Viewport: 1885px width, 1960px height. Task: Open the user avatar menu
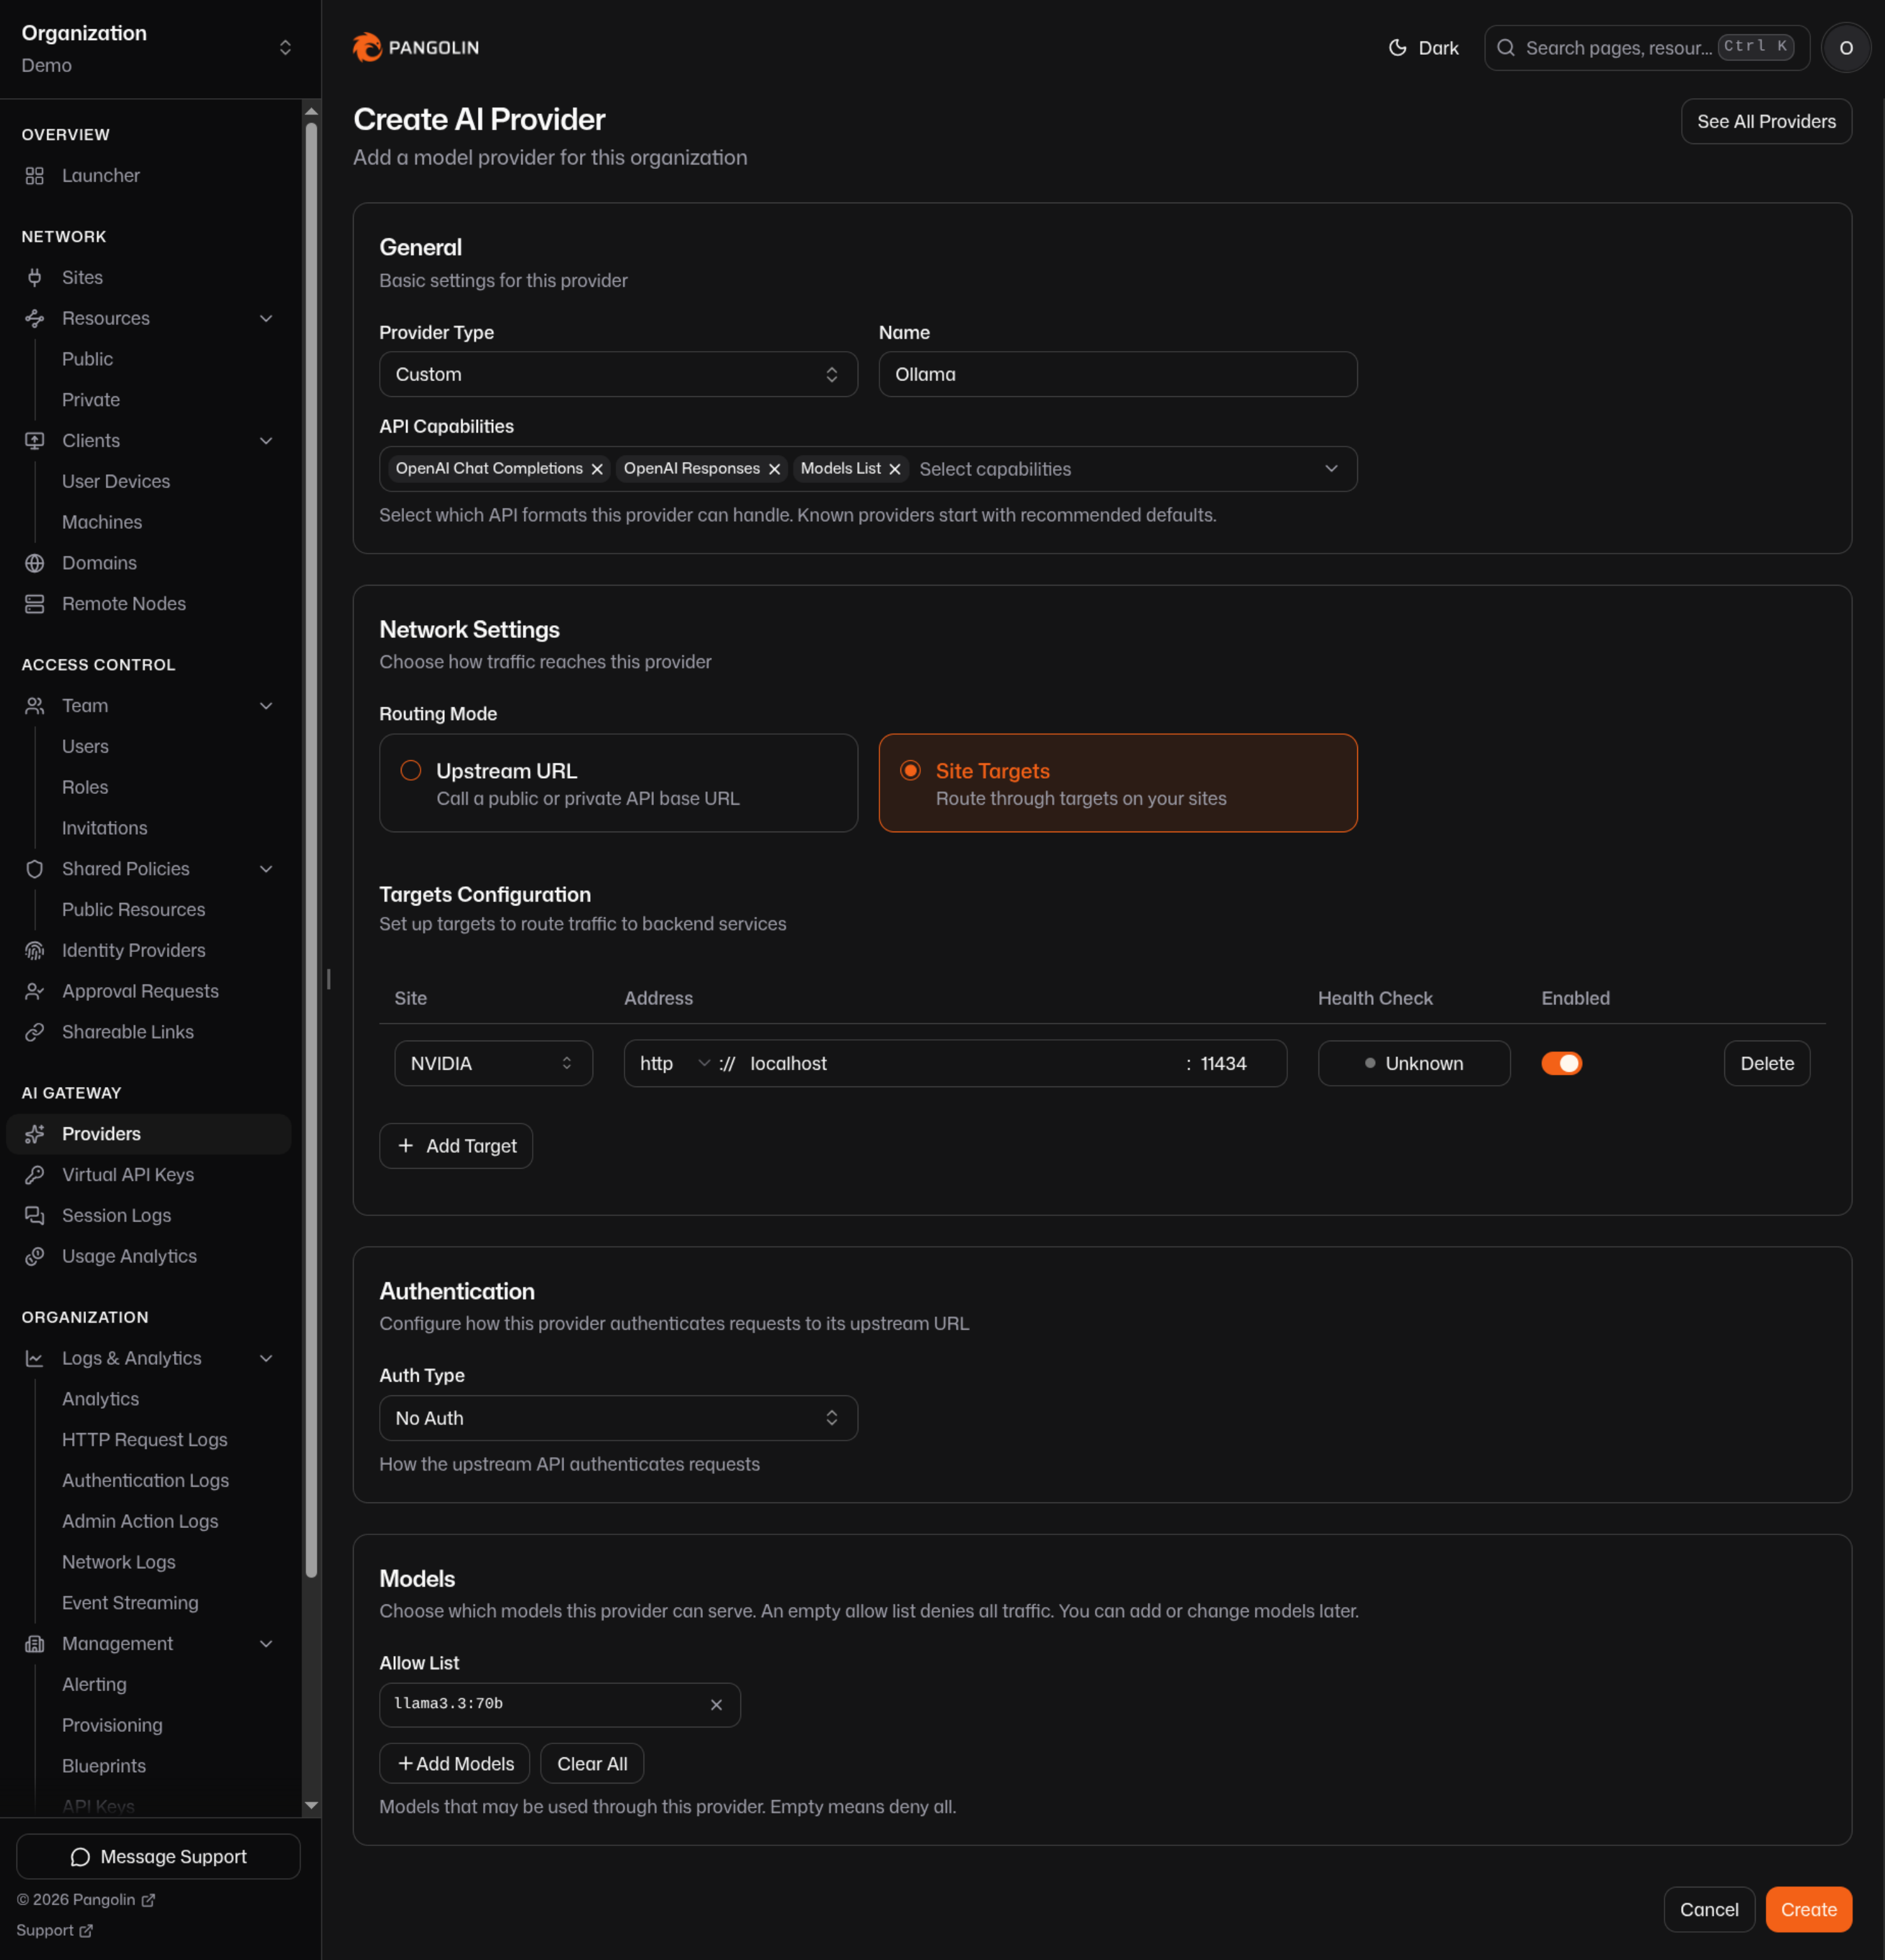point(1845,48)
